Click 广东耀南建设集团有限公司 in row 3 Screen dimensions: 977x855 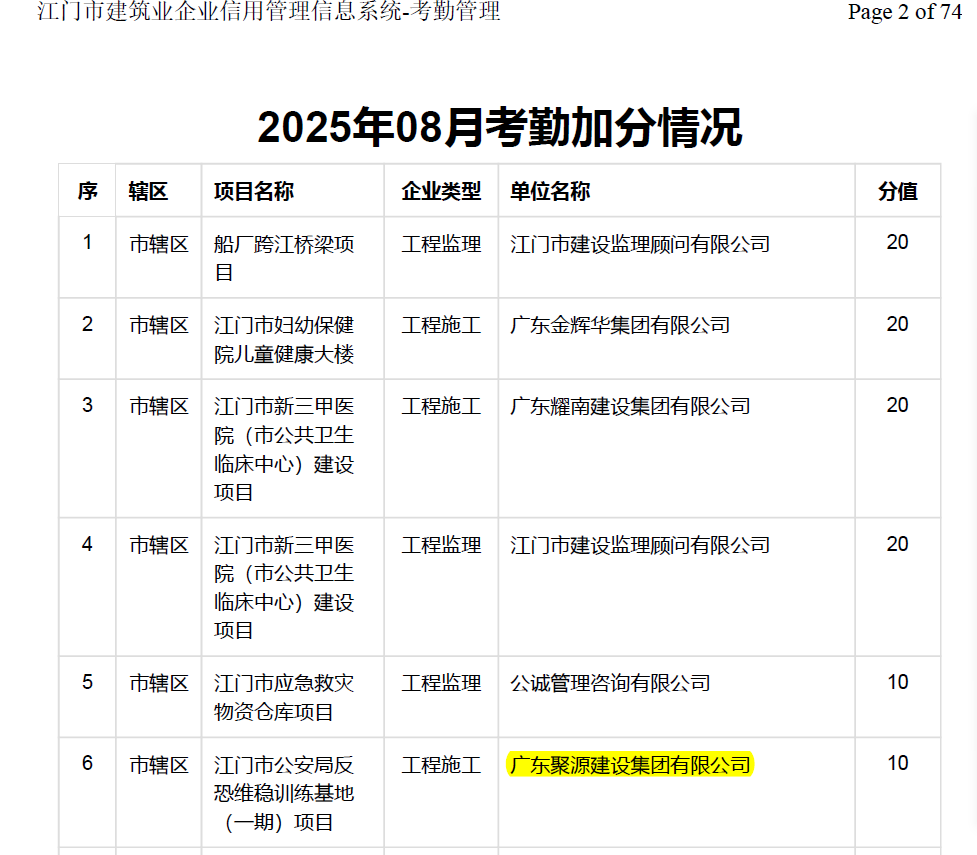(x=630, y=406)
